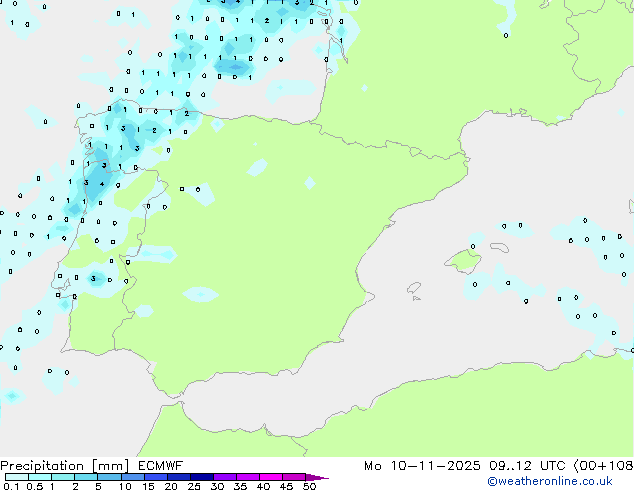Select the 5–10 mm legend color swatch
Image resolution: width=634 pixels, height=490 pixels.
click(109, 477)
